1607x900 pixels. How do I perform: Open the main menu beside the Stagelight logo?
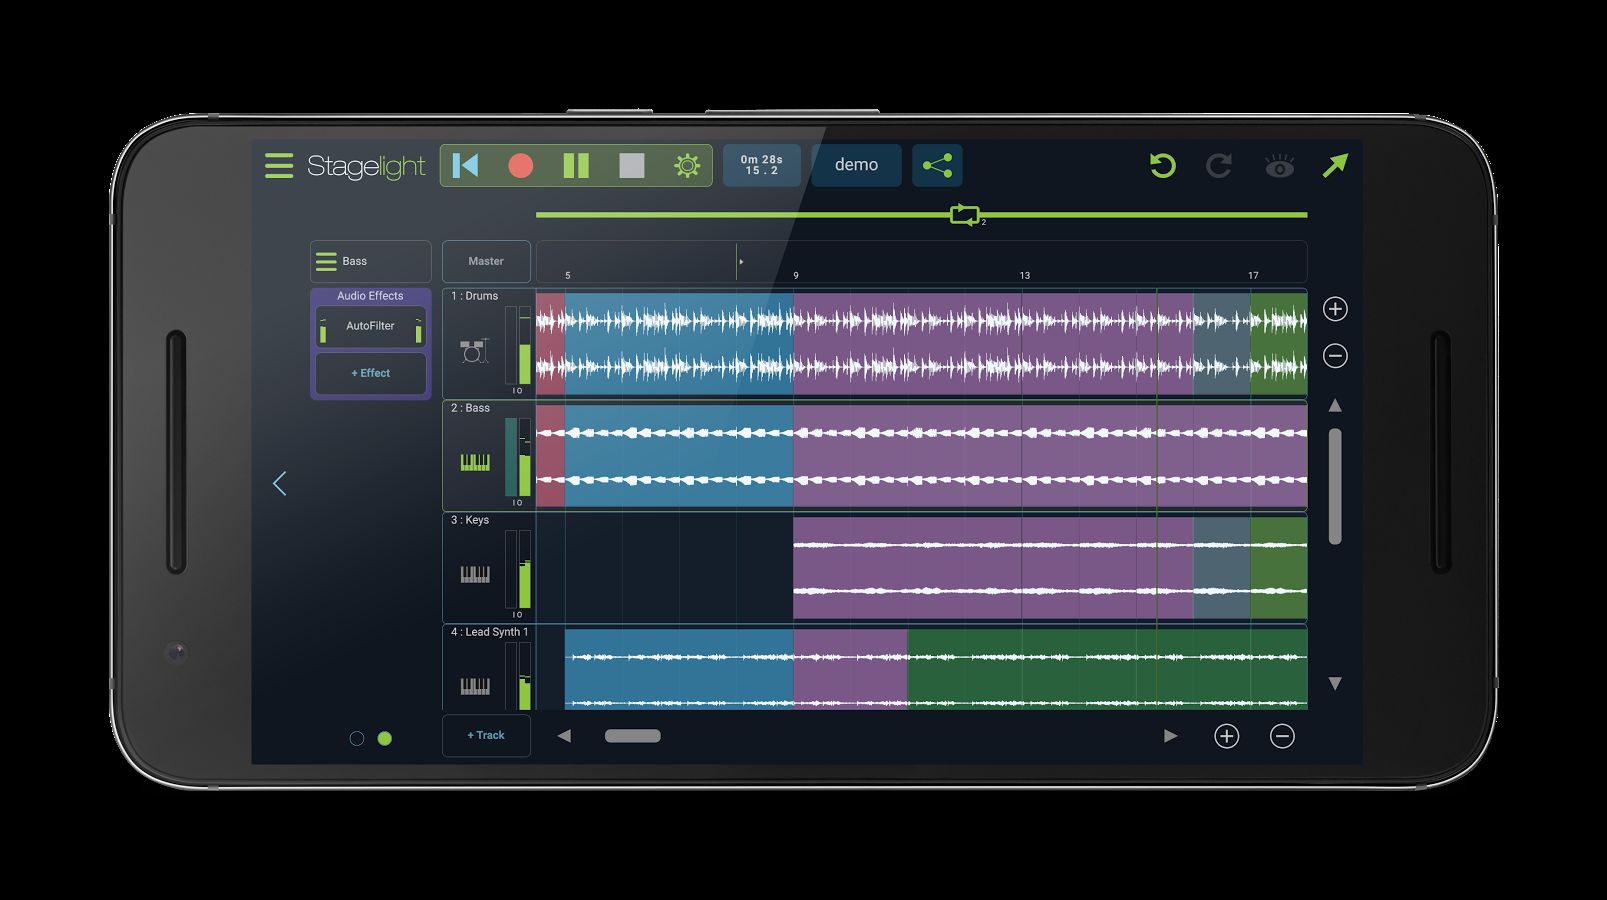click(279, 166)
